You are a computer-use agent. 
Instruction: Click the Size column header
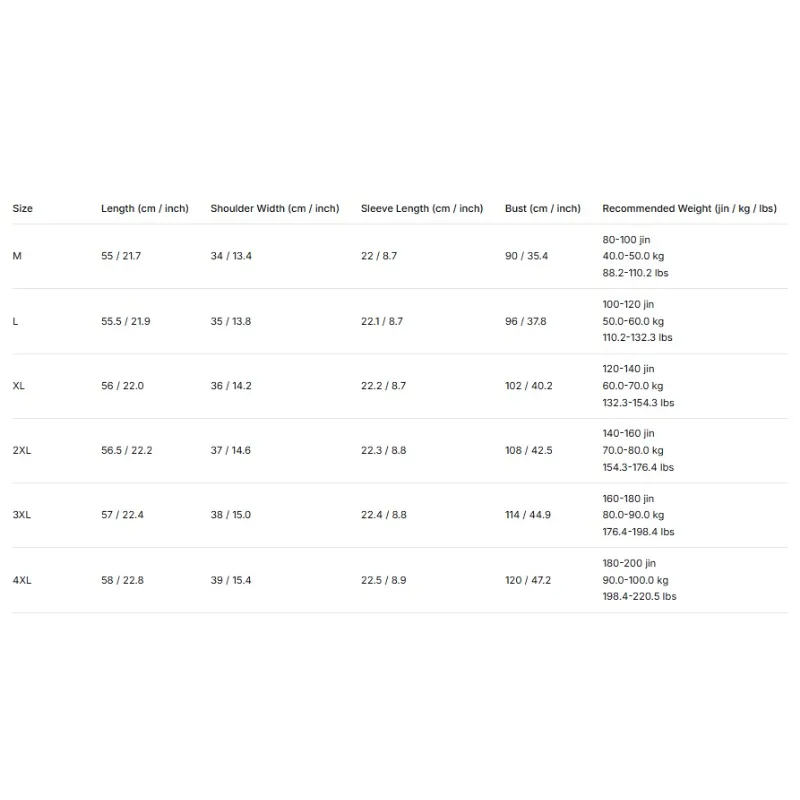pos(22,208)
